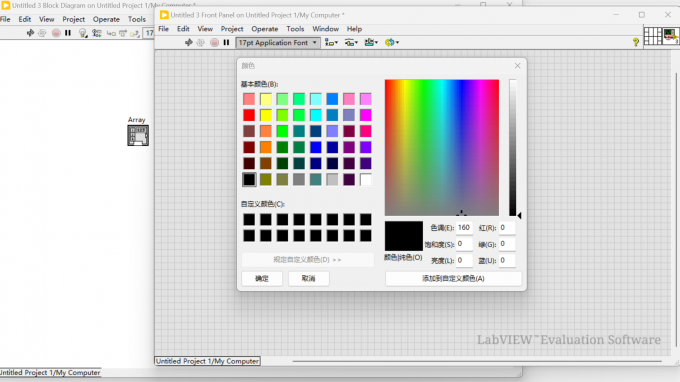Click Abort Execution button in Front Panel toolbar

point(214,42)
